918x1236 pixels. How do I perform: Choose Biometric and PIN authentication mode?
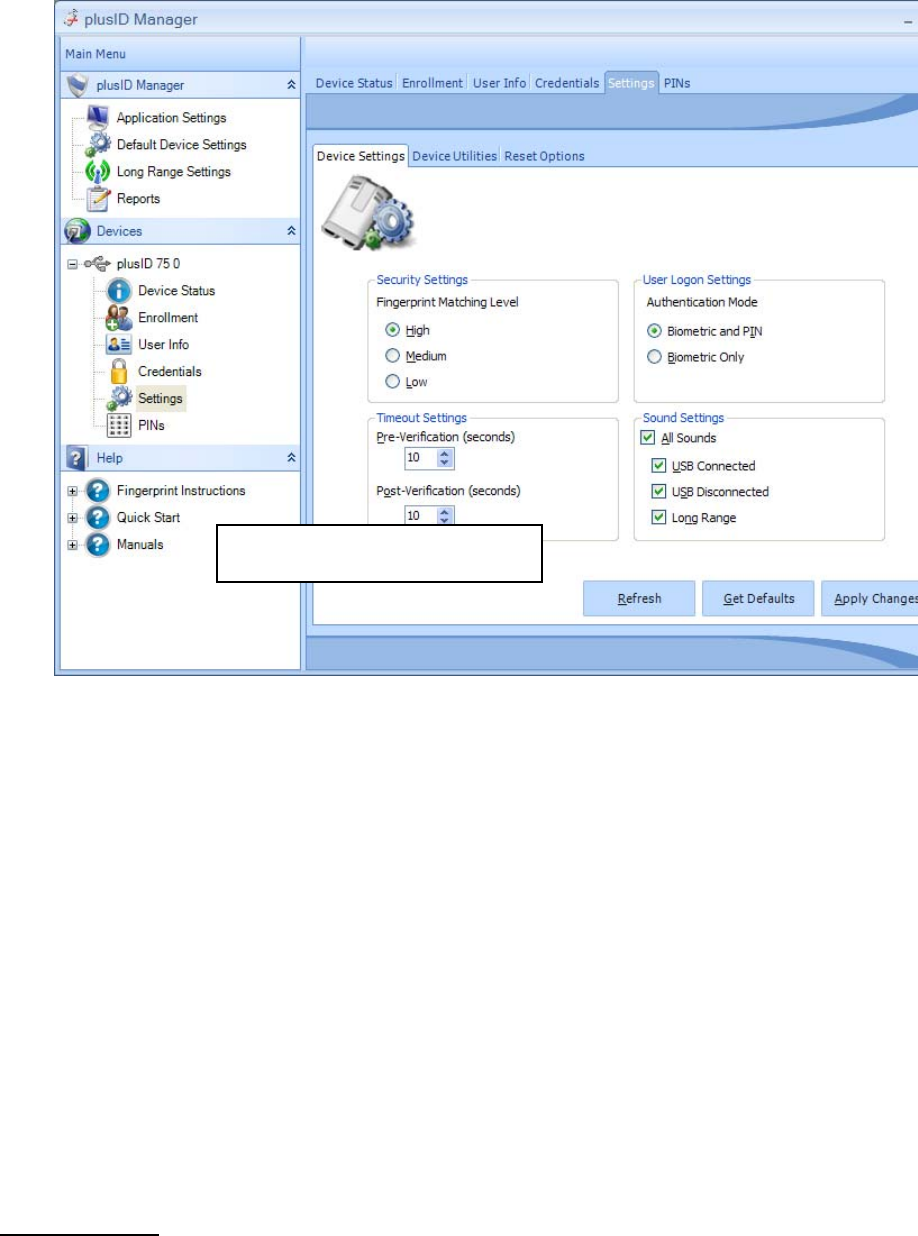655,331
